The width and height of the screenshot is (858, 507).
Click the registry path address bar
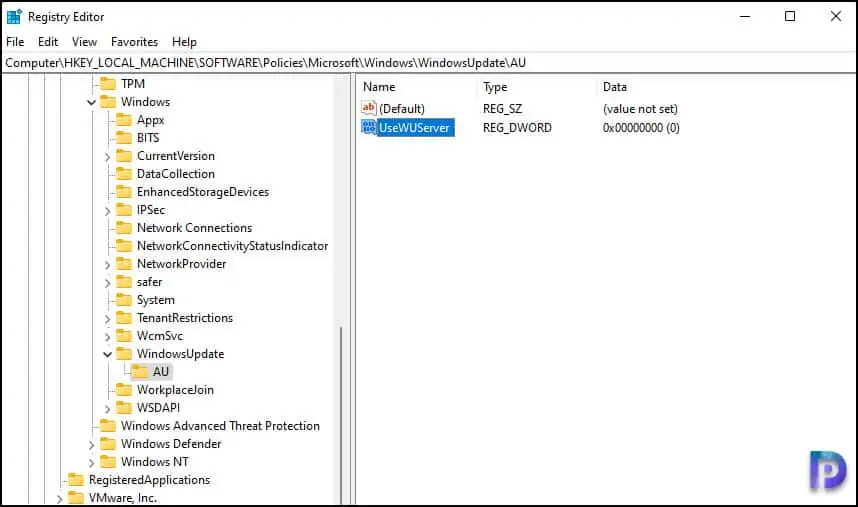pos(429,63)
